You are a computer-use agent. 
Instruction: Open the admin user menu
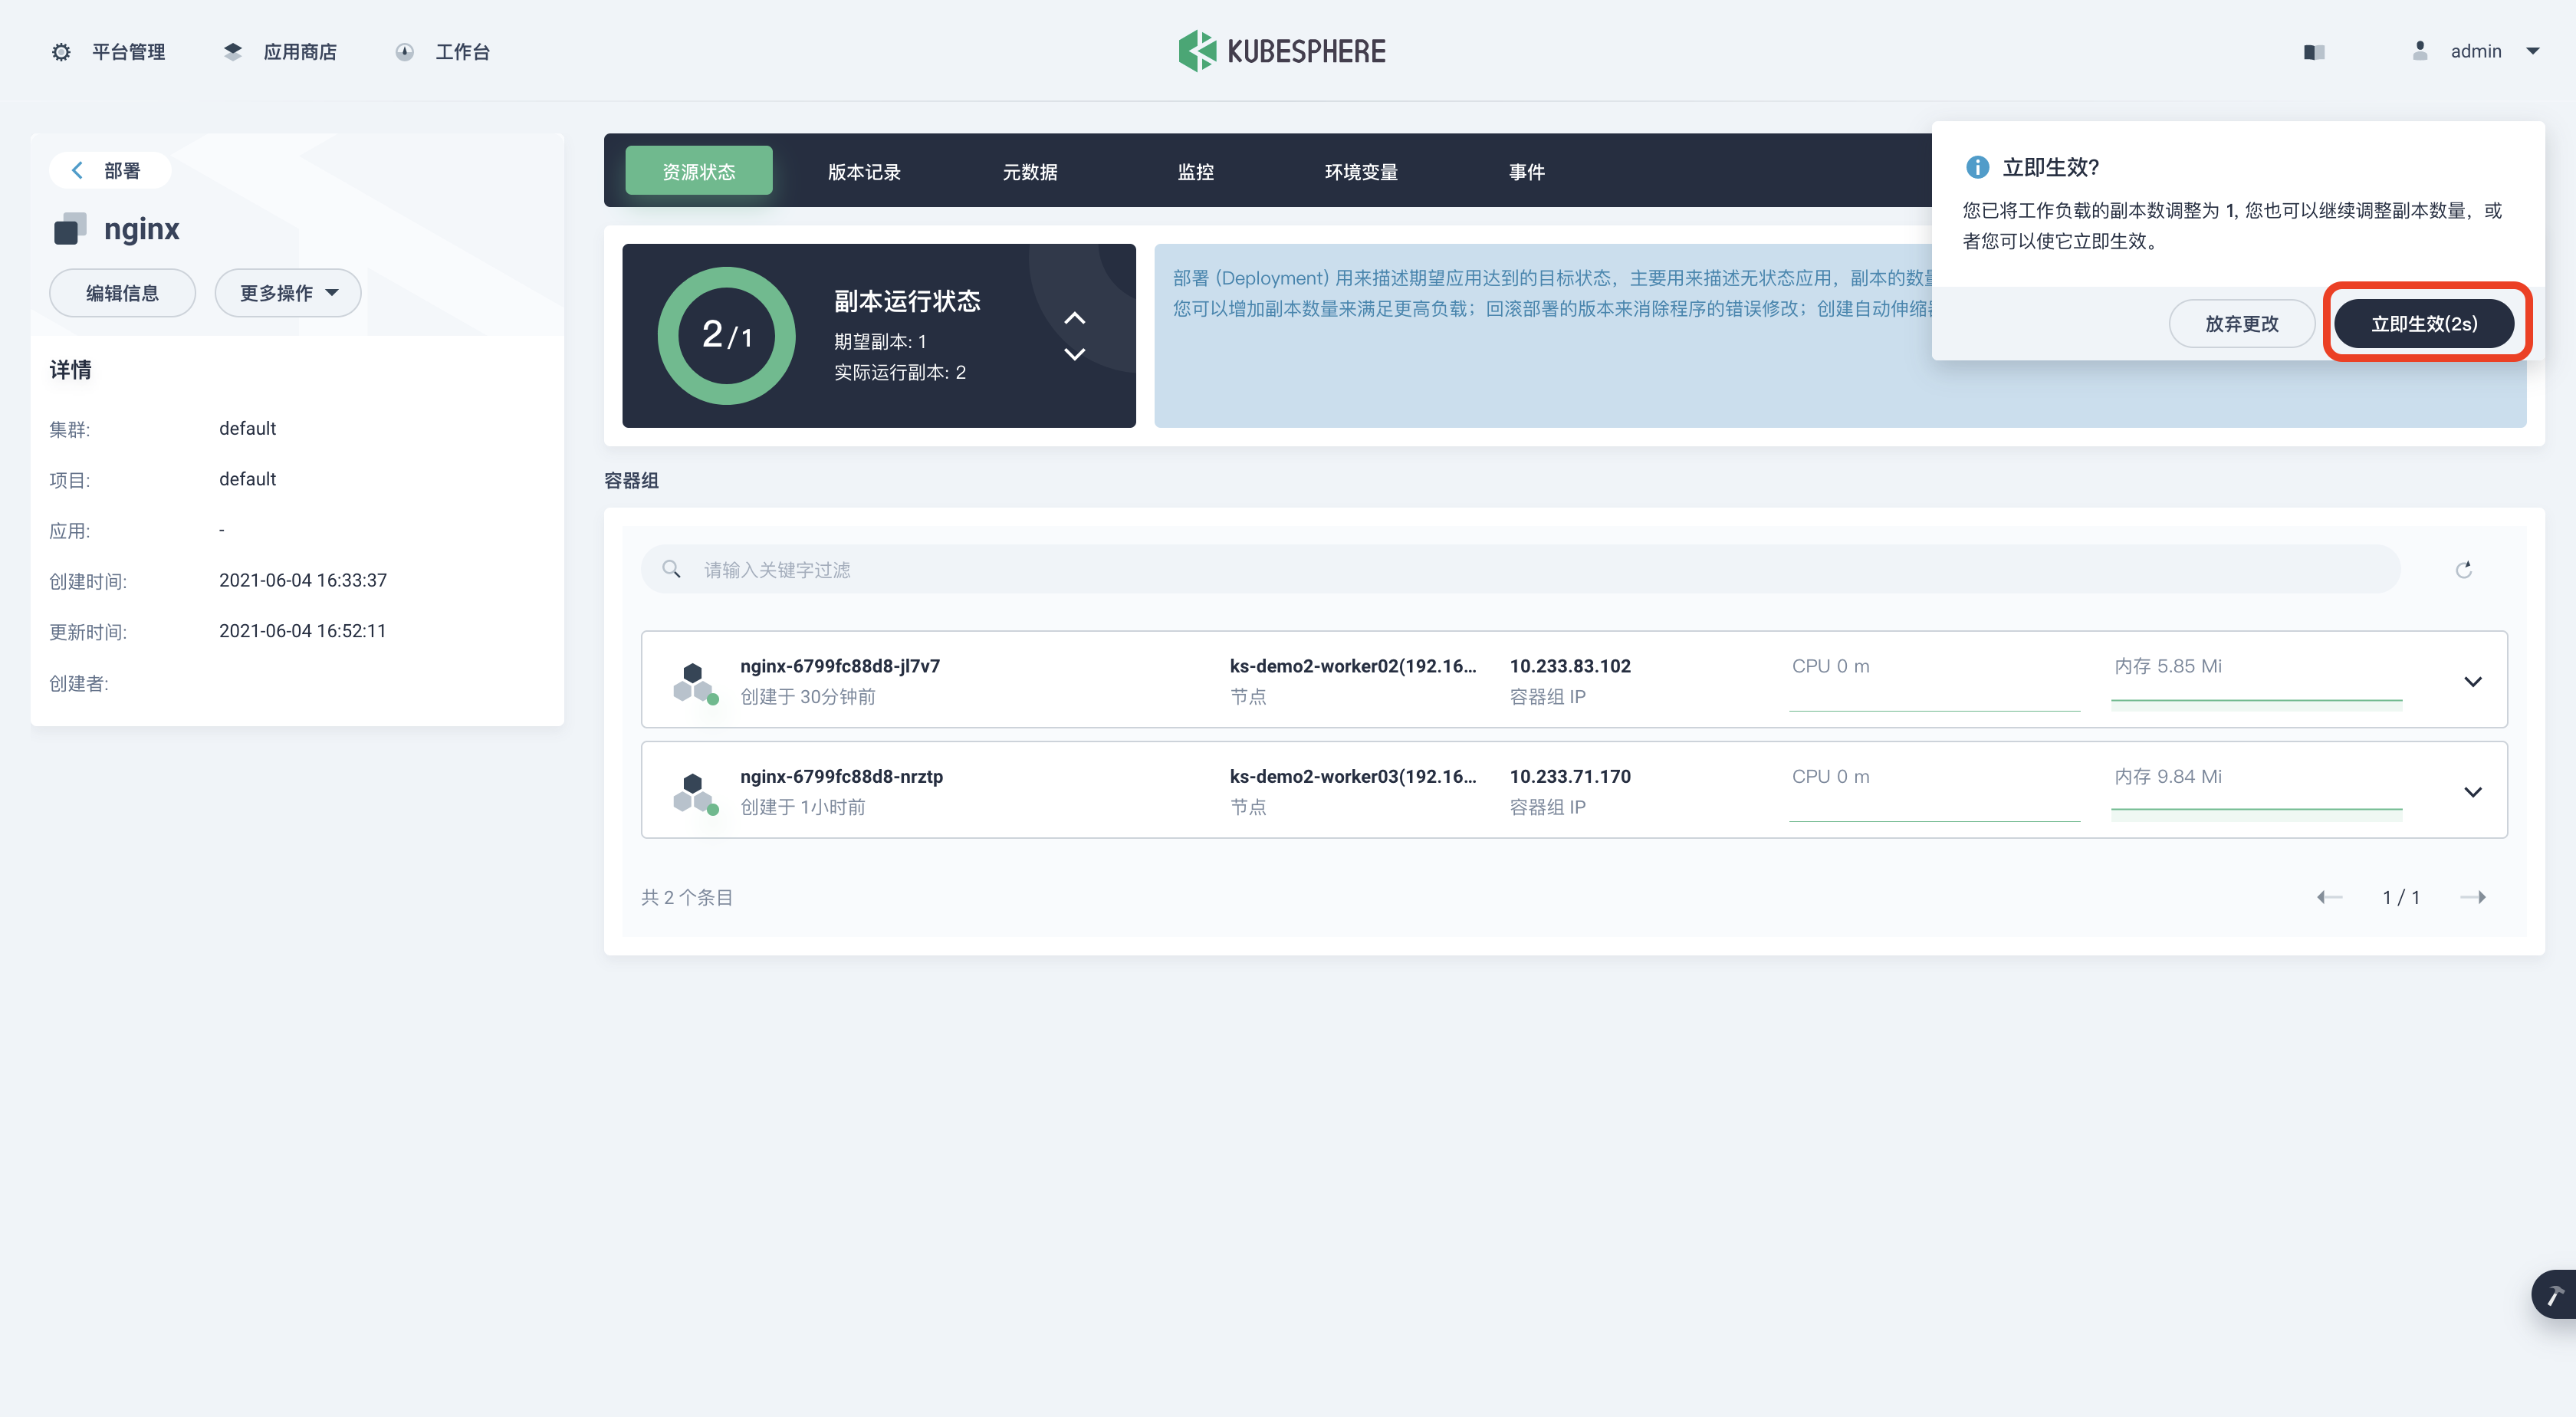2476,51
